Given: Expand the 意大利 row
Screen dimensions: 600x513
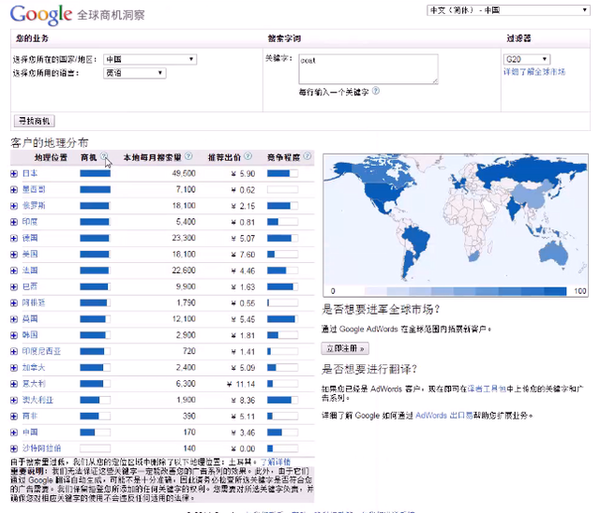Looking at the screenshot, I should click(x=15, y=384).
